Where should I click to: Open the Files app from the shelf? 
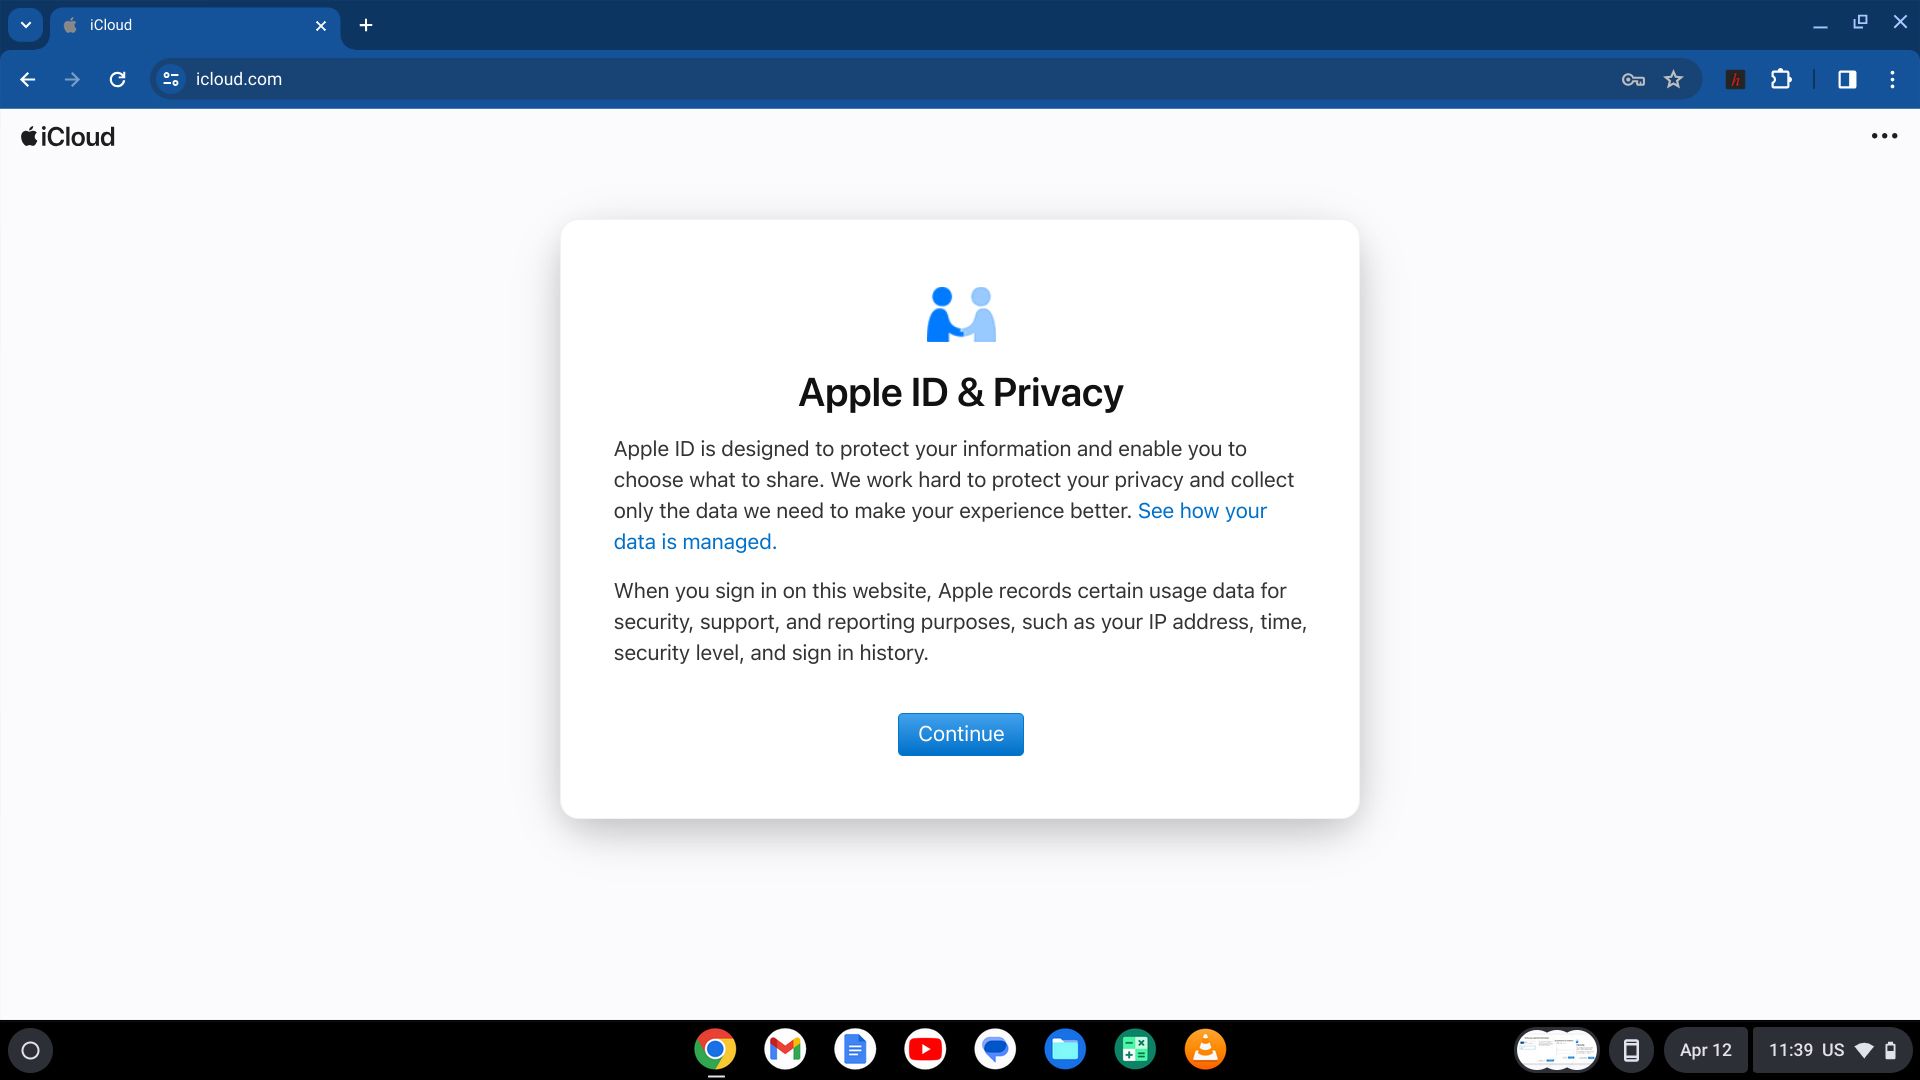1065,1049
